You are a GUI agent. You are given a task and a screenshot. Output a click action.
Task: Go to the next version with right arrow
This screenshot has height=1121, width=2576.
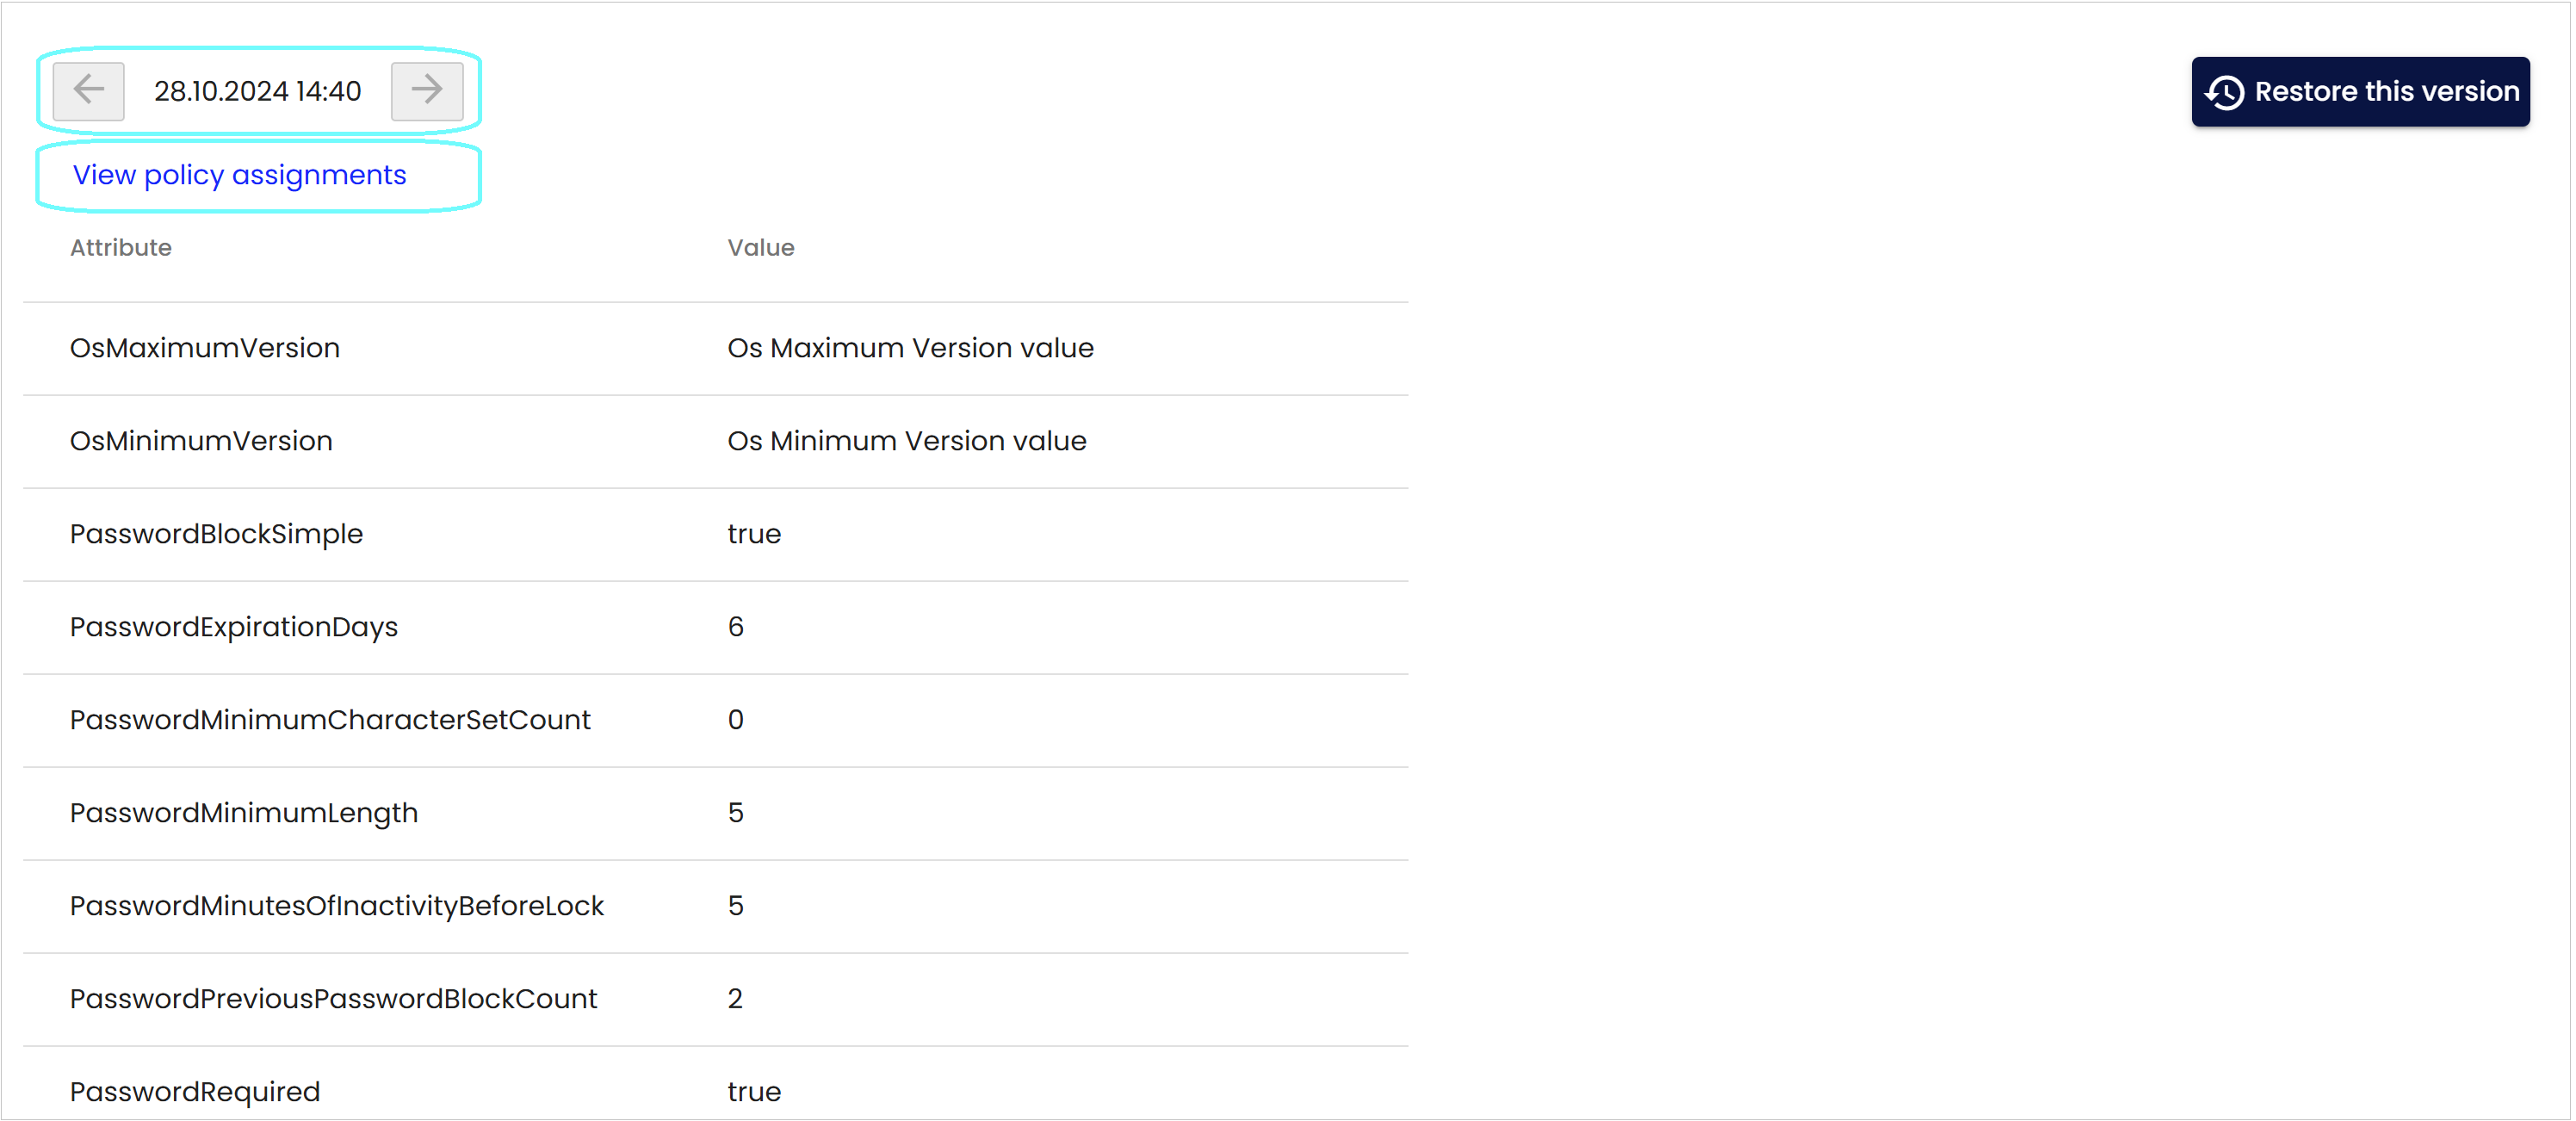click(427, 91)
